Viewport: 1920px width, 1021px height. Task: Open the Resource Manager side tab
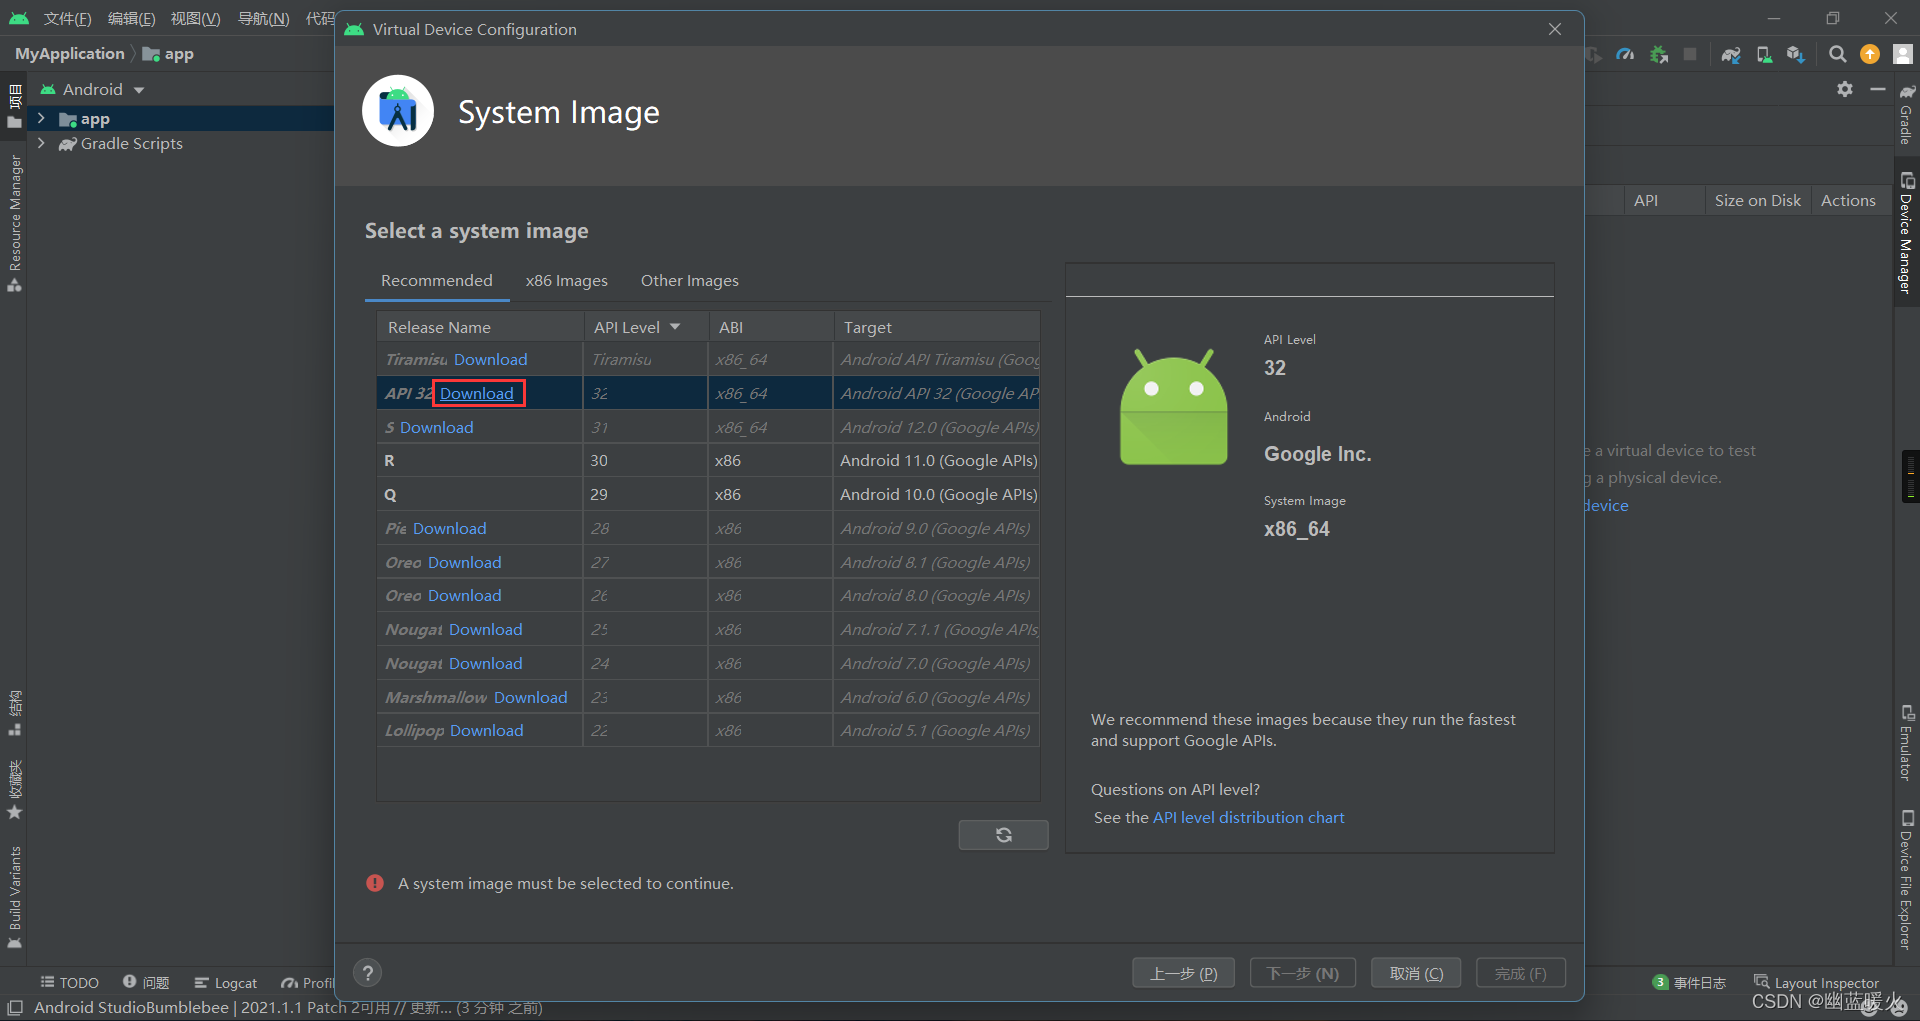click(14, 223)
